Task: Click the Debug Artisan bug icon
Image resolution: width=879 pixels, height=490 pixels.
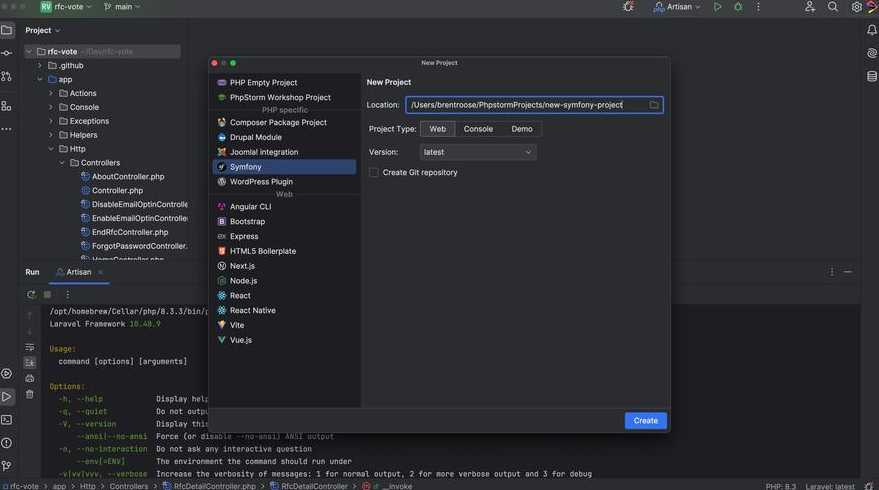Action: (738, 7)
